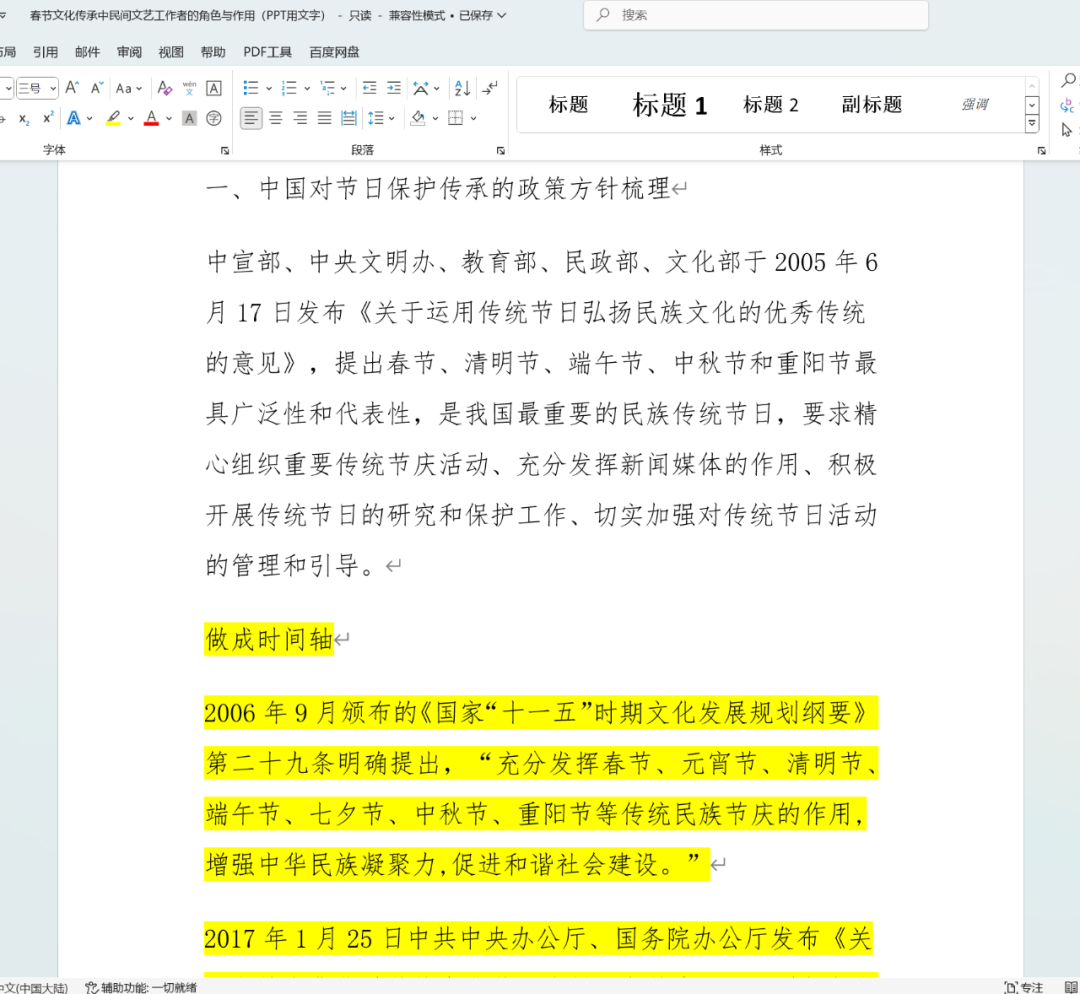1080x994 pixels.
Task: Toggle subscript formatting
Action: [24, 118]
